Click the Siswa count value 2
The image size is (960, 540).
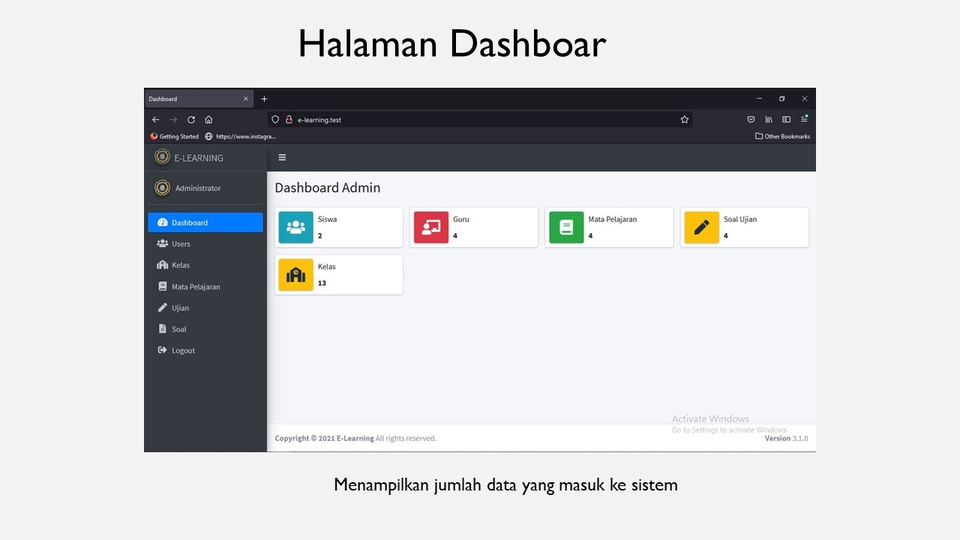320,236
